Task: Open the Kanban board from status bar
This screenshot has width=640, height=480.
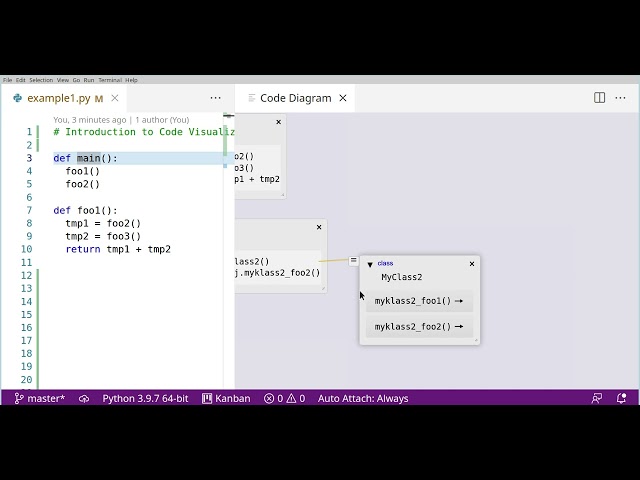Action: [x=226, y=398]
